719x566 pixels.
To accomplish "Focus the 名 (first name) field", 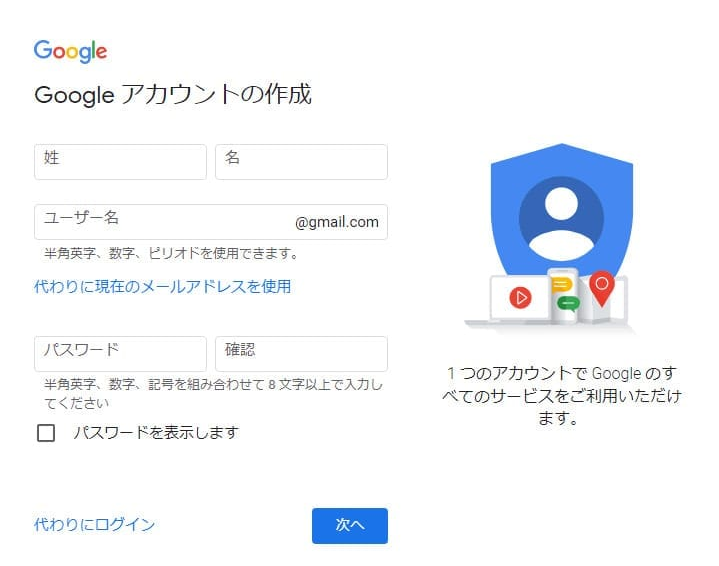I will click(301, 162).
